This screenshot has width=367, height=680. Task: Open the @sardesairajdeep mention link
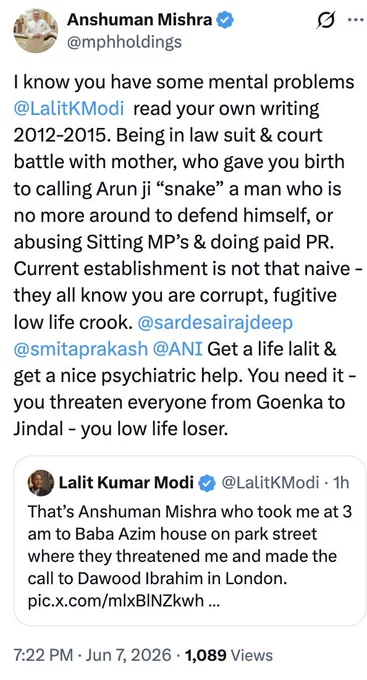(x=215, y=323)
